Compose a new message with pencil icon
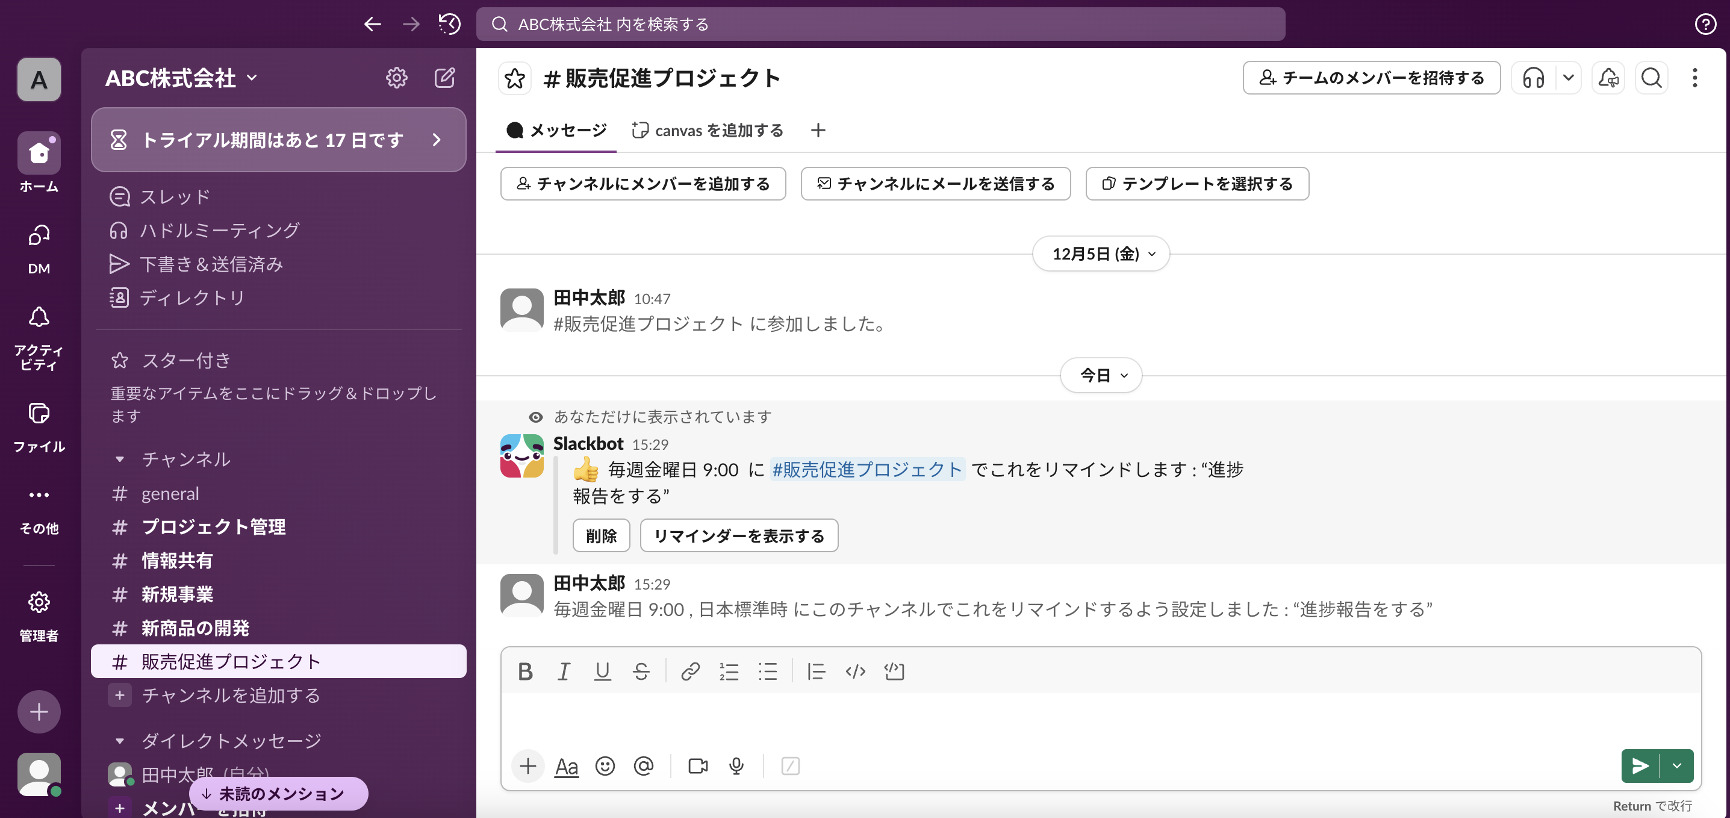Image resolution: width=1730 pixels, height=818 pixels. 445,78
